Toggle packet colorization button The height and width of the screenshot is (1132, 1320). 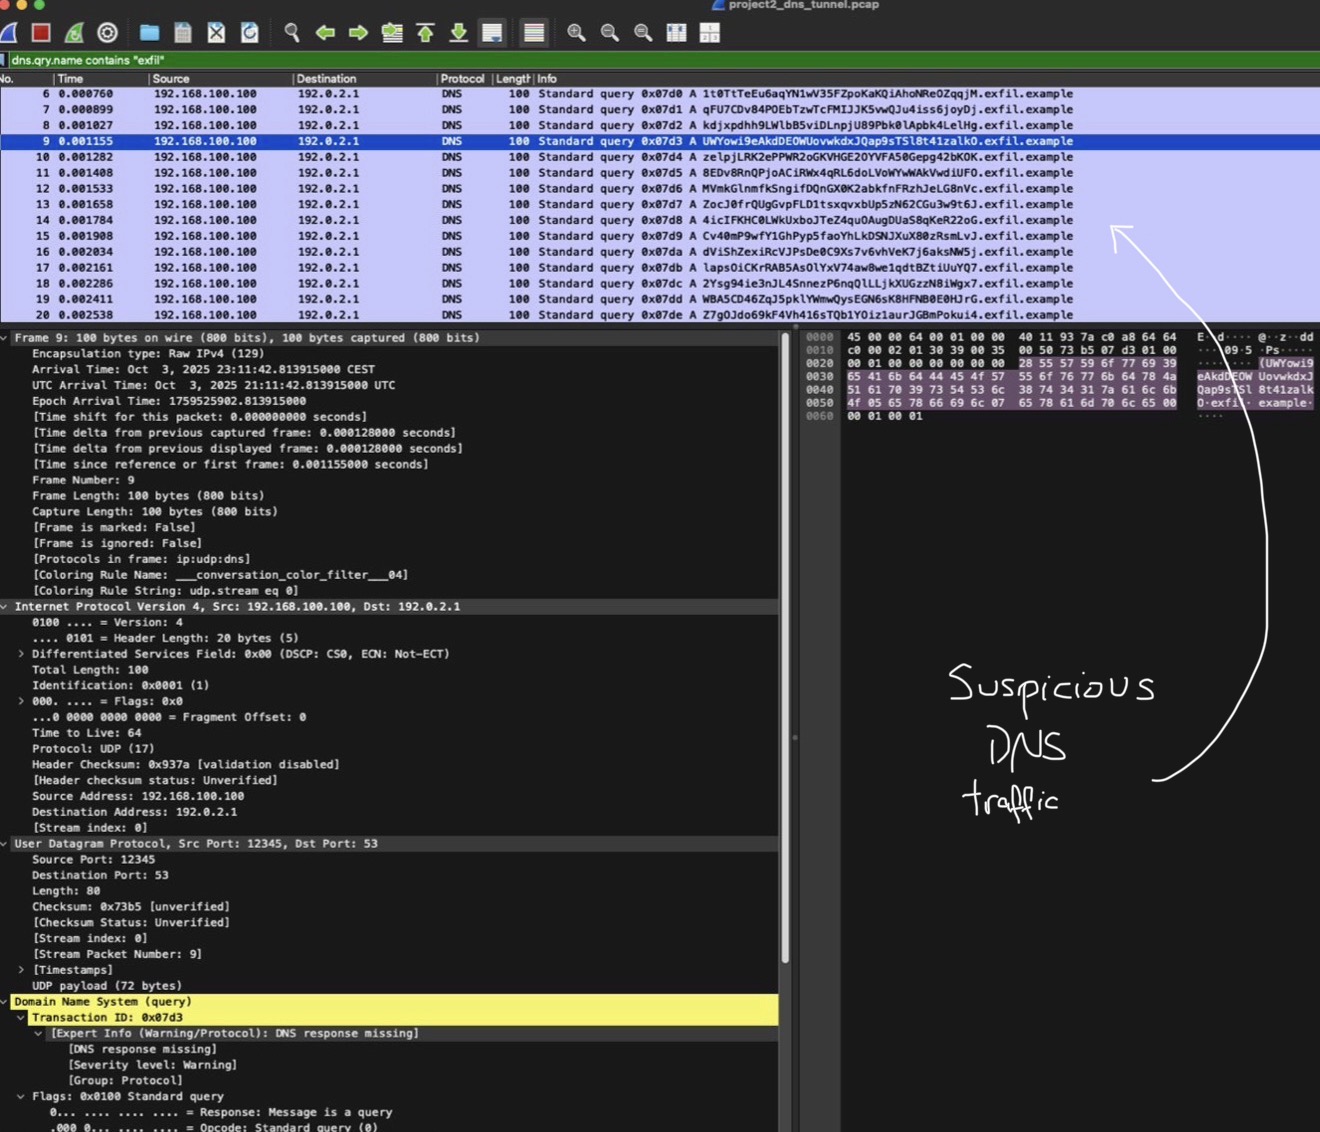point(534,33)
